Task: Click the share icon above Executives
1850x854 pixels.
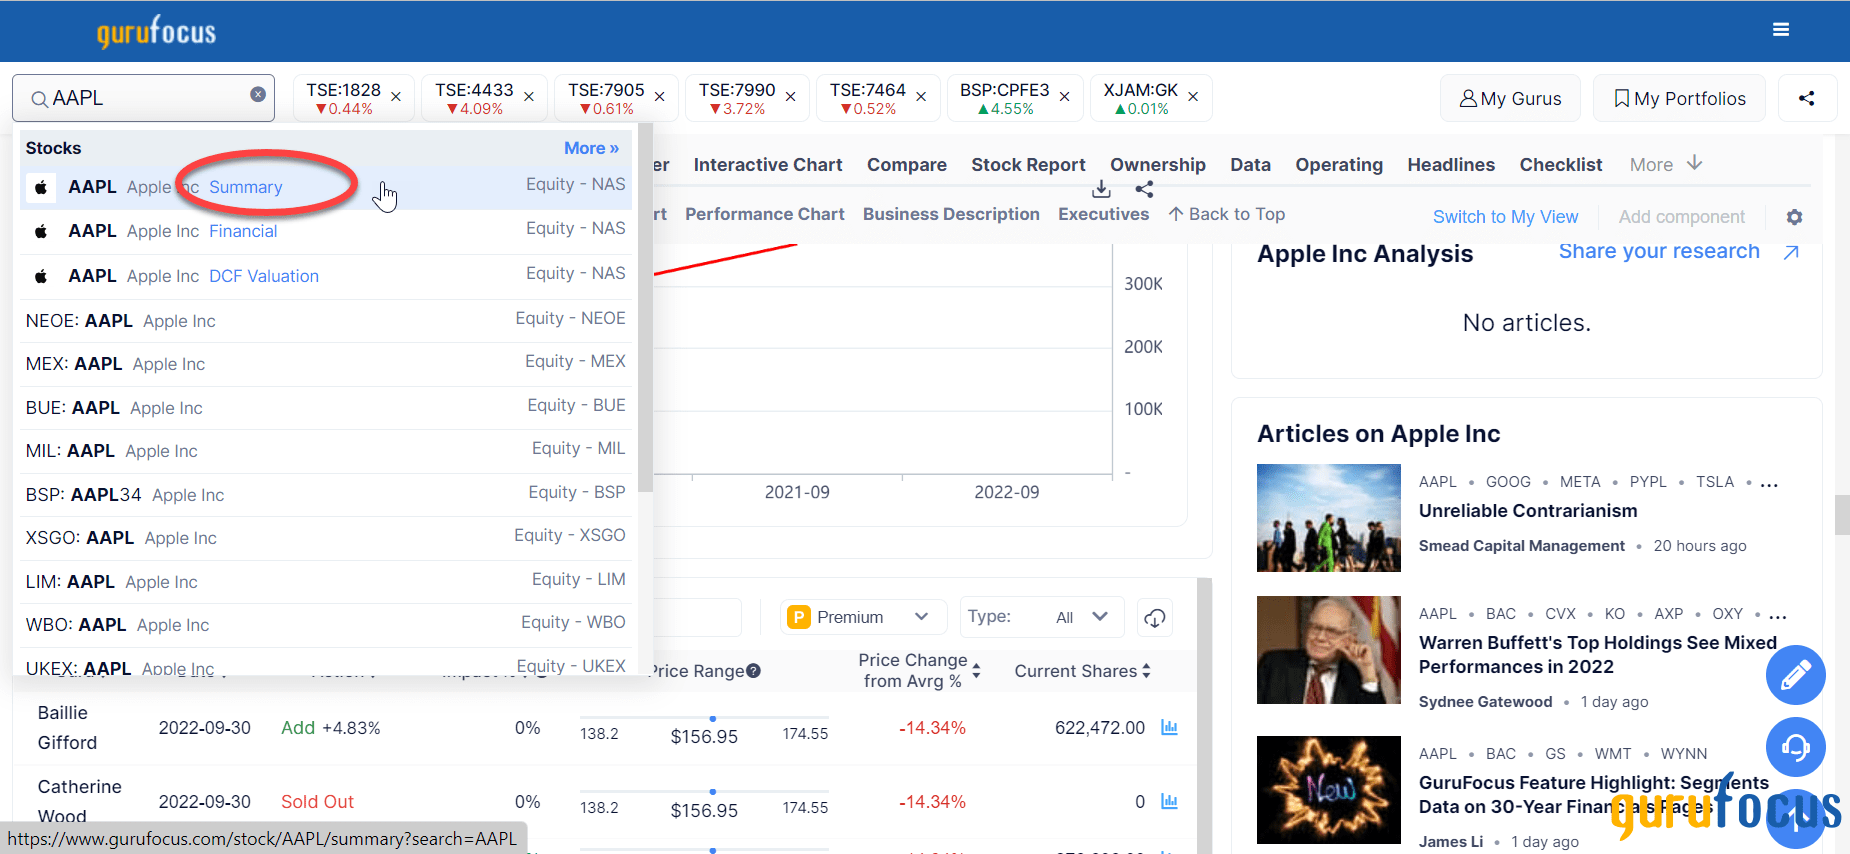Action: 1145,189
